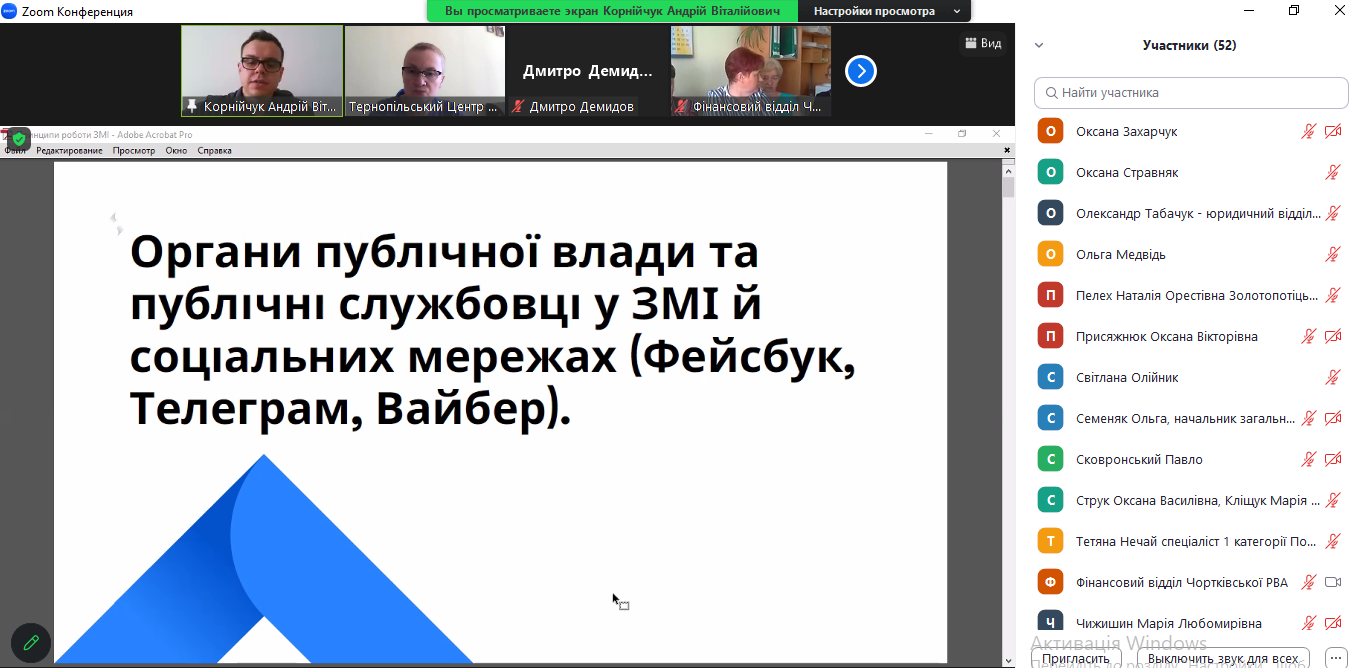
Task: Click the Zoom logo in the title bar
Action: point(10,11)
